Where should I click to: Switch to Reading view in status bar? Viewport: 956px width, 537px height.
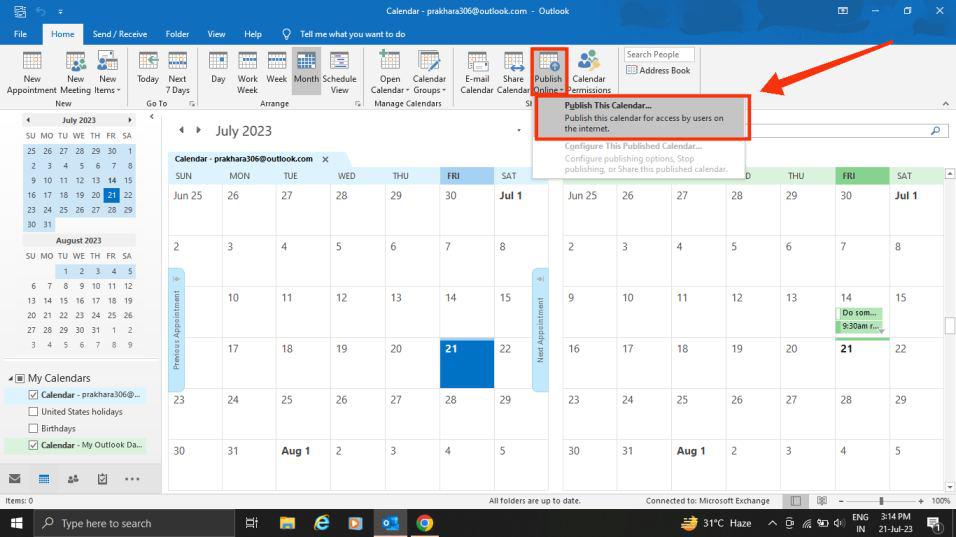click(x=822, y=501)
